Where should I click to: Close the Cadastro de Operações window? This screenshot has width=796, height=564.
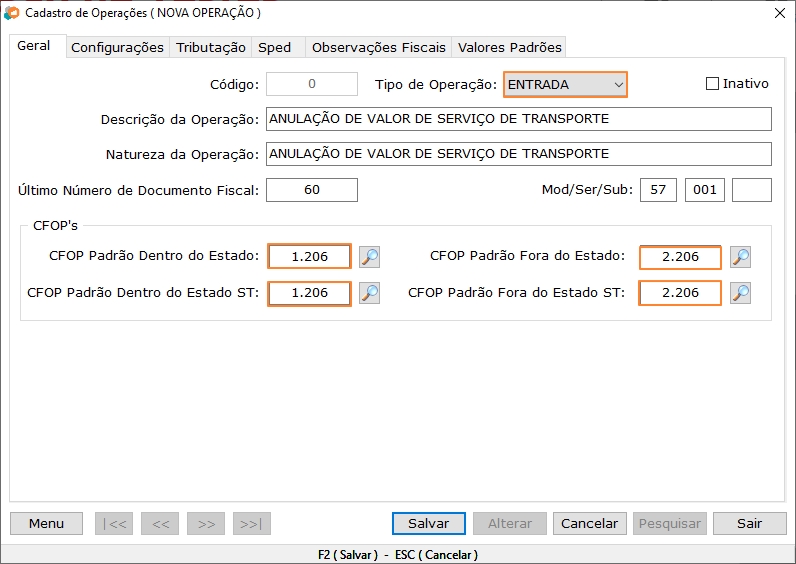click(x=780, y=13)
